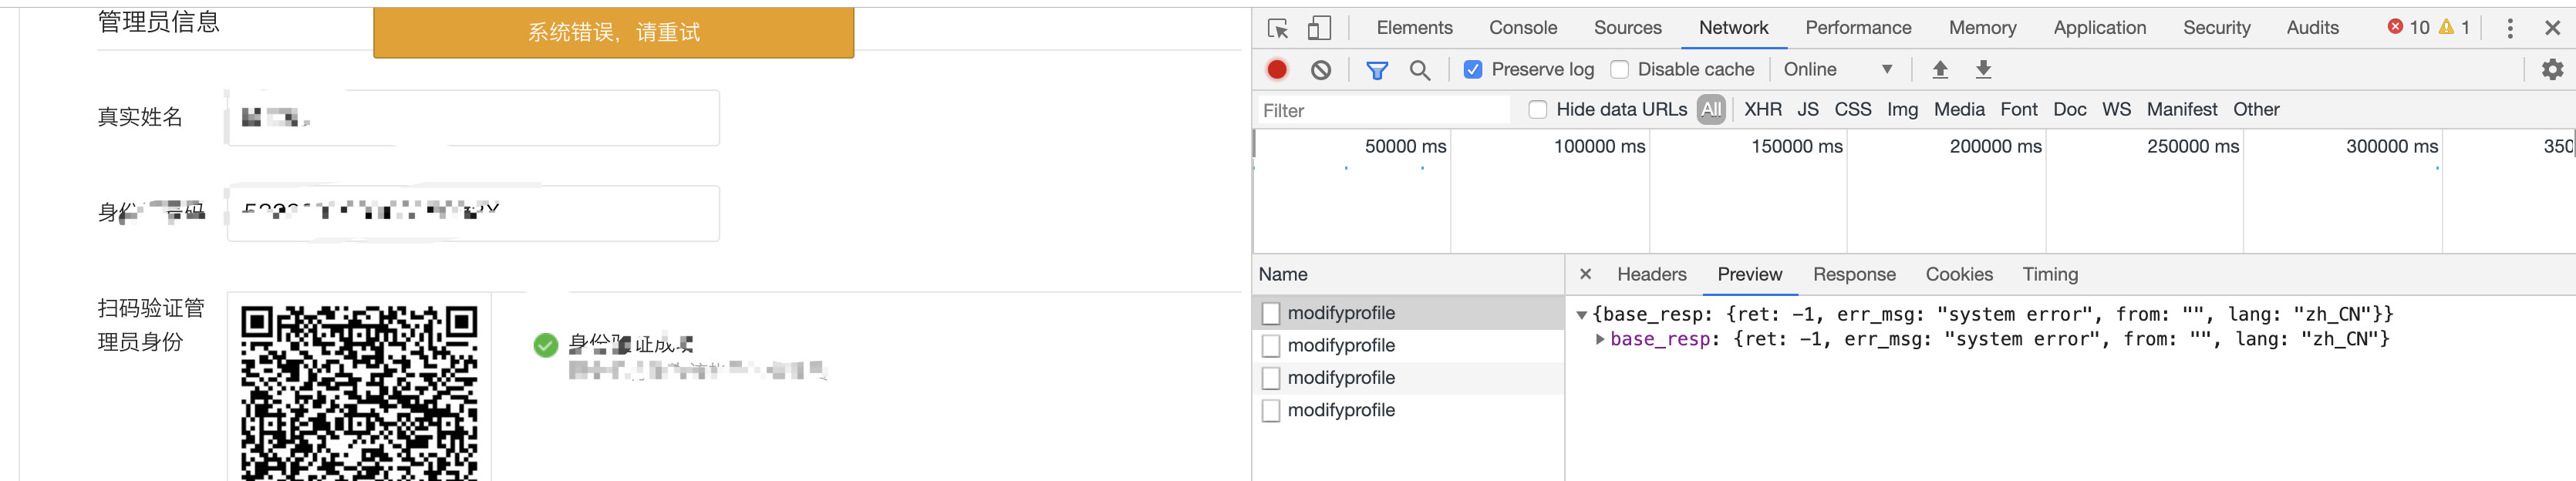Viewport: 2576px width, 481px height.
Task: Enable Disable cache checkbox
Action: coord(1619,69)
